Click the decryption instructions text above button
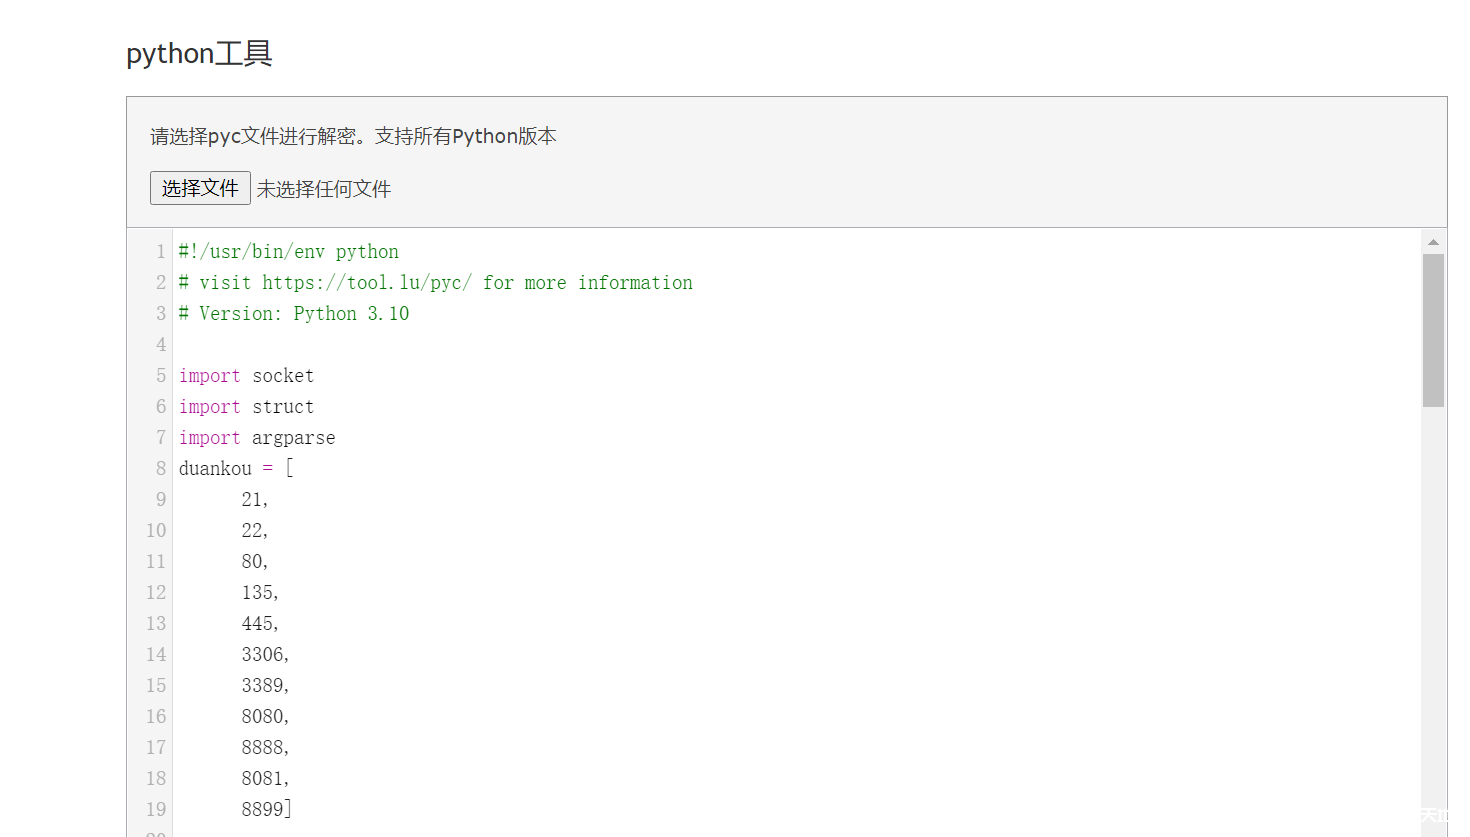Screen dimensions: 1470x837 (x=351, y=136)
